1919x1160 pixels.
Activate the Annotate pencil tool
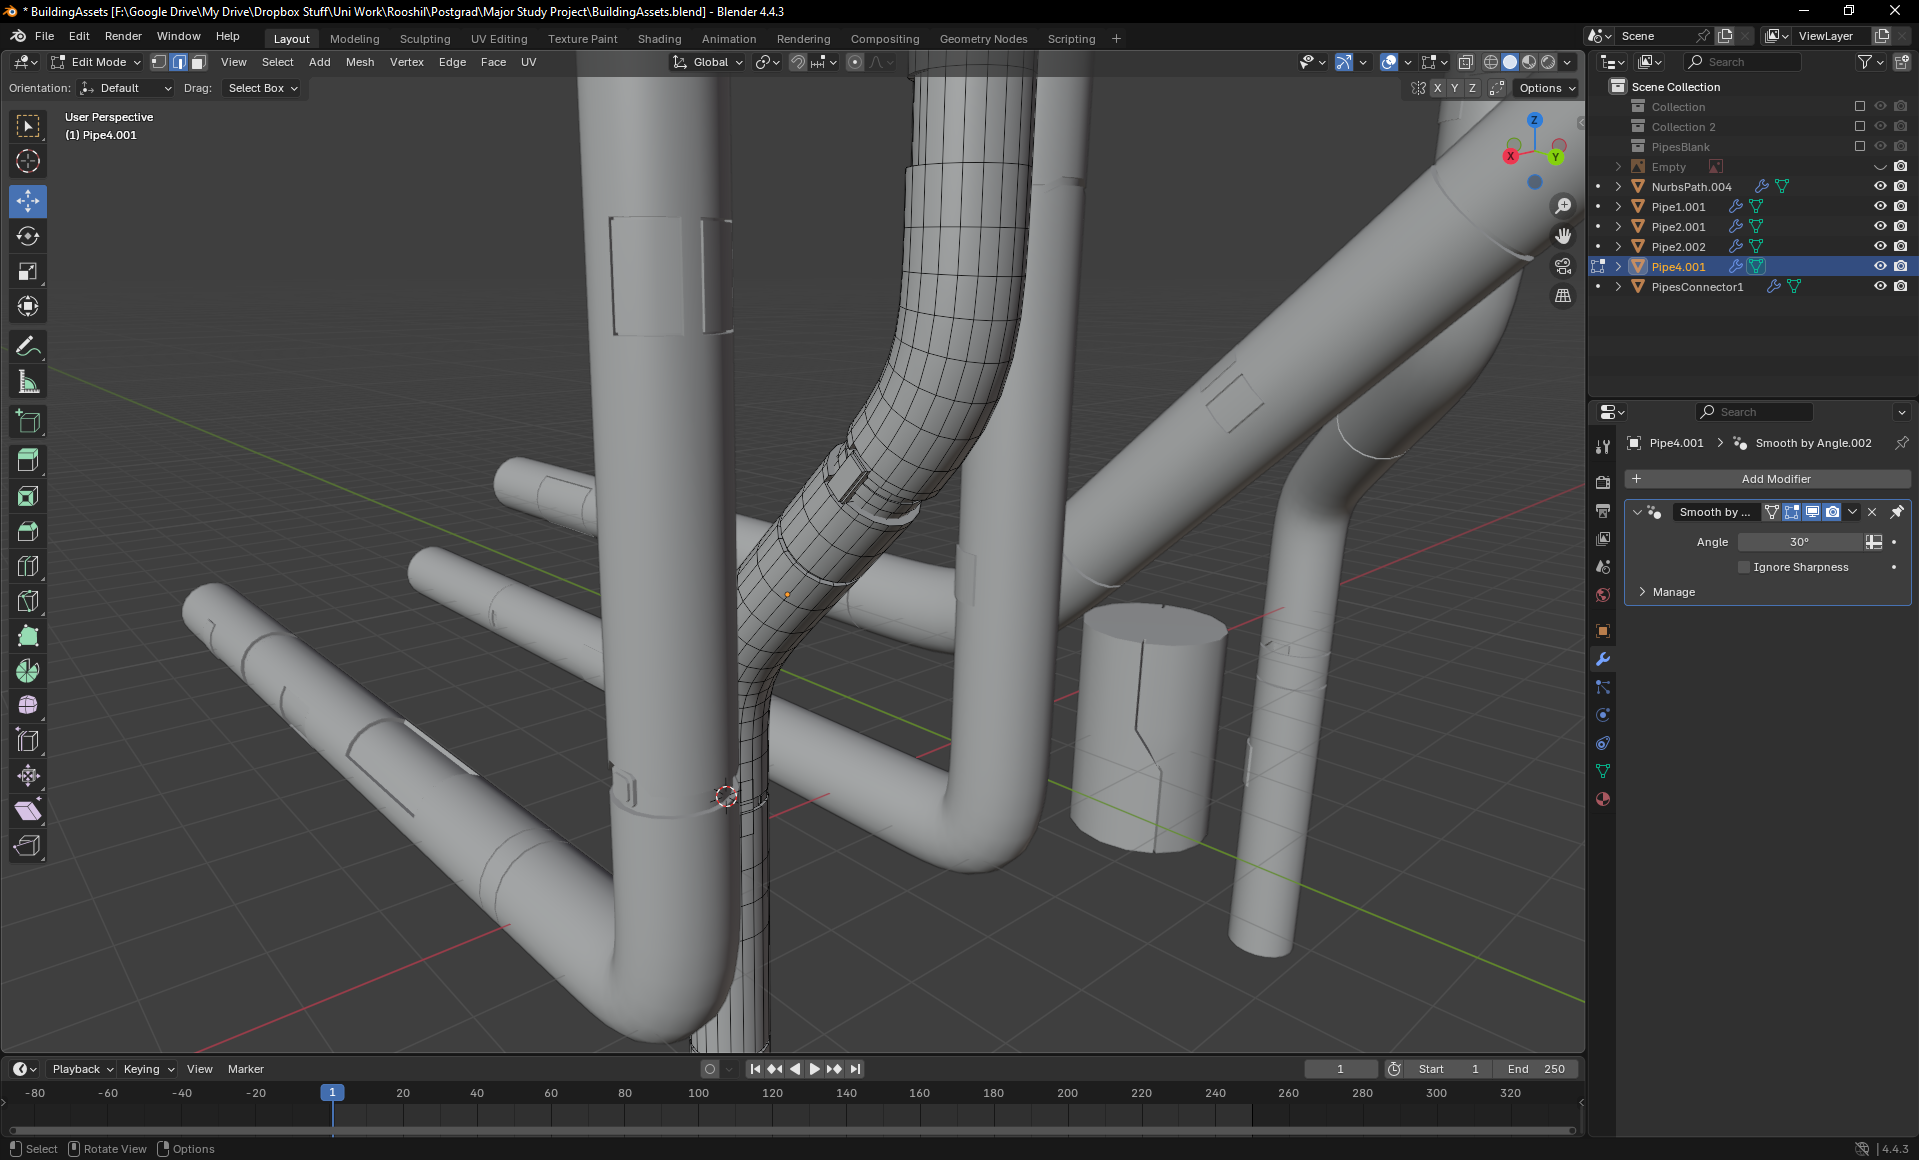(28, 347)
